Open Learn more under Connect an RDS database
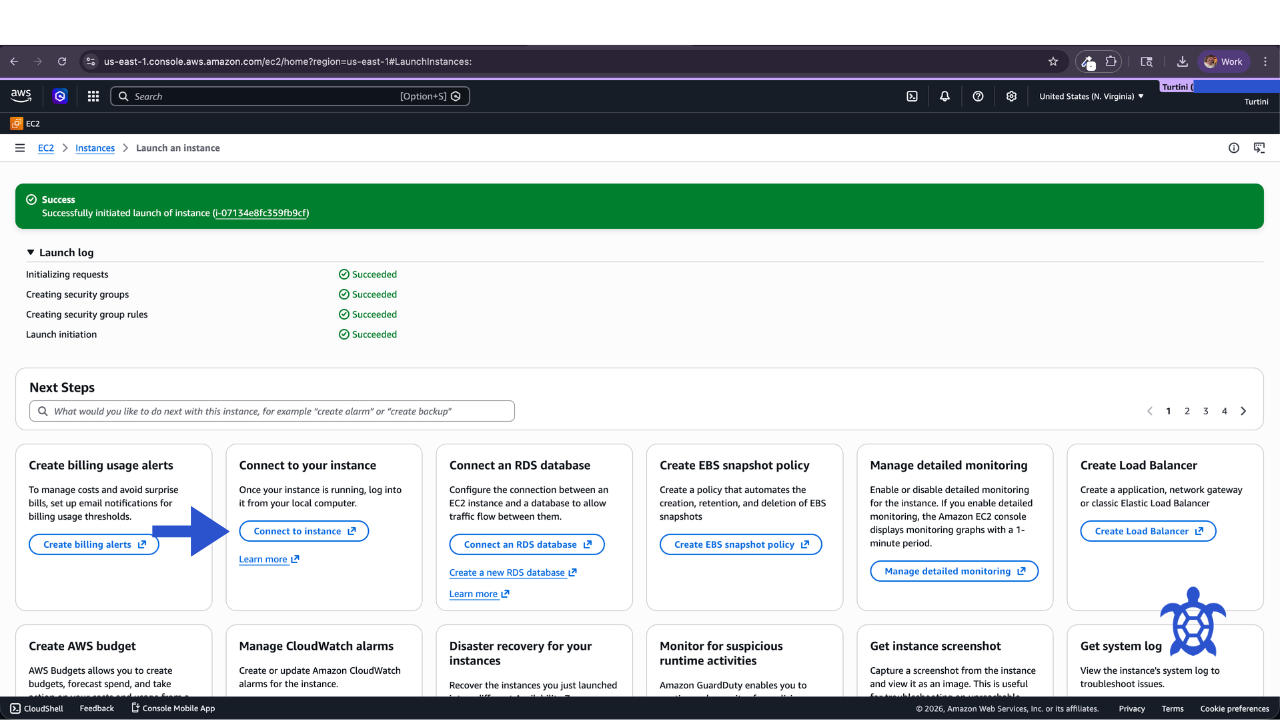Screen dimensions: 1280x720 coord(479,594)
